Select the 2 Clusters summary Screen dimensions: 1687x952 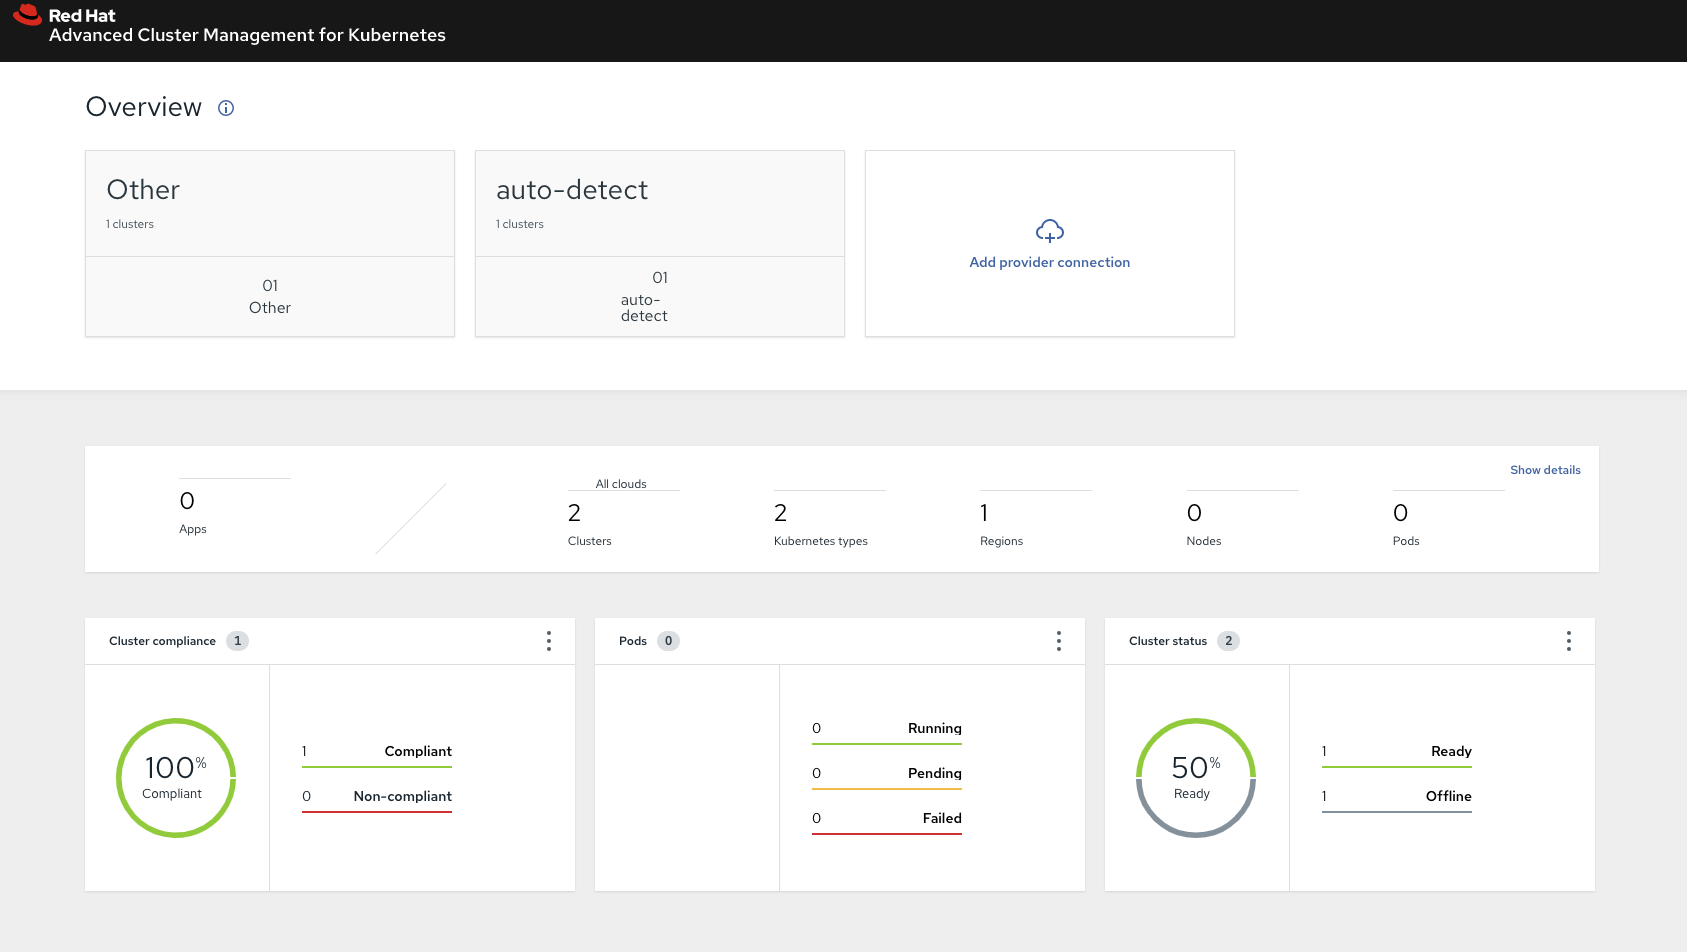[623, 519]
